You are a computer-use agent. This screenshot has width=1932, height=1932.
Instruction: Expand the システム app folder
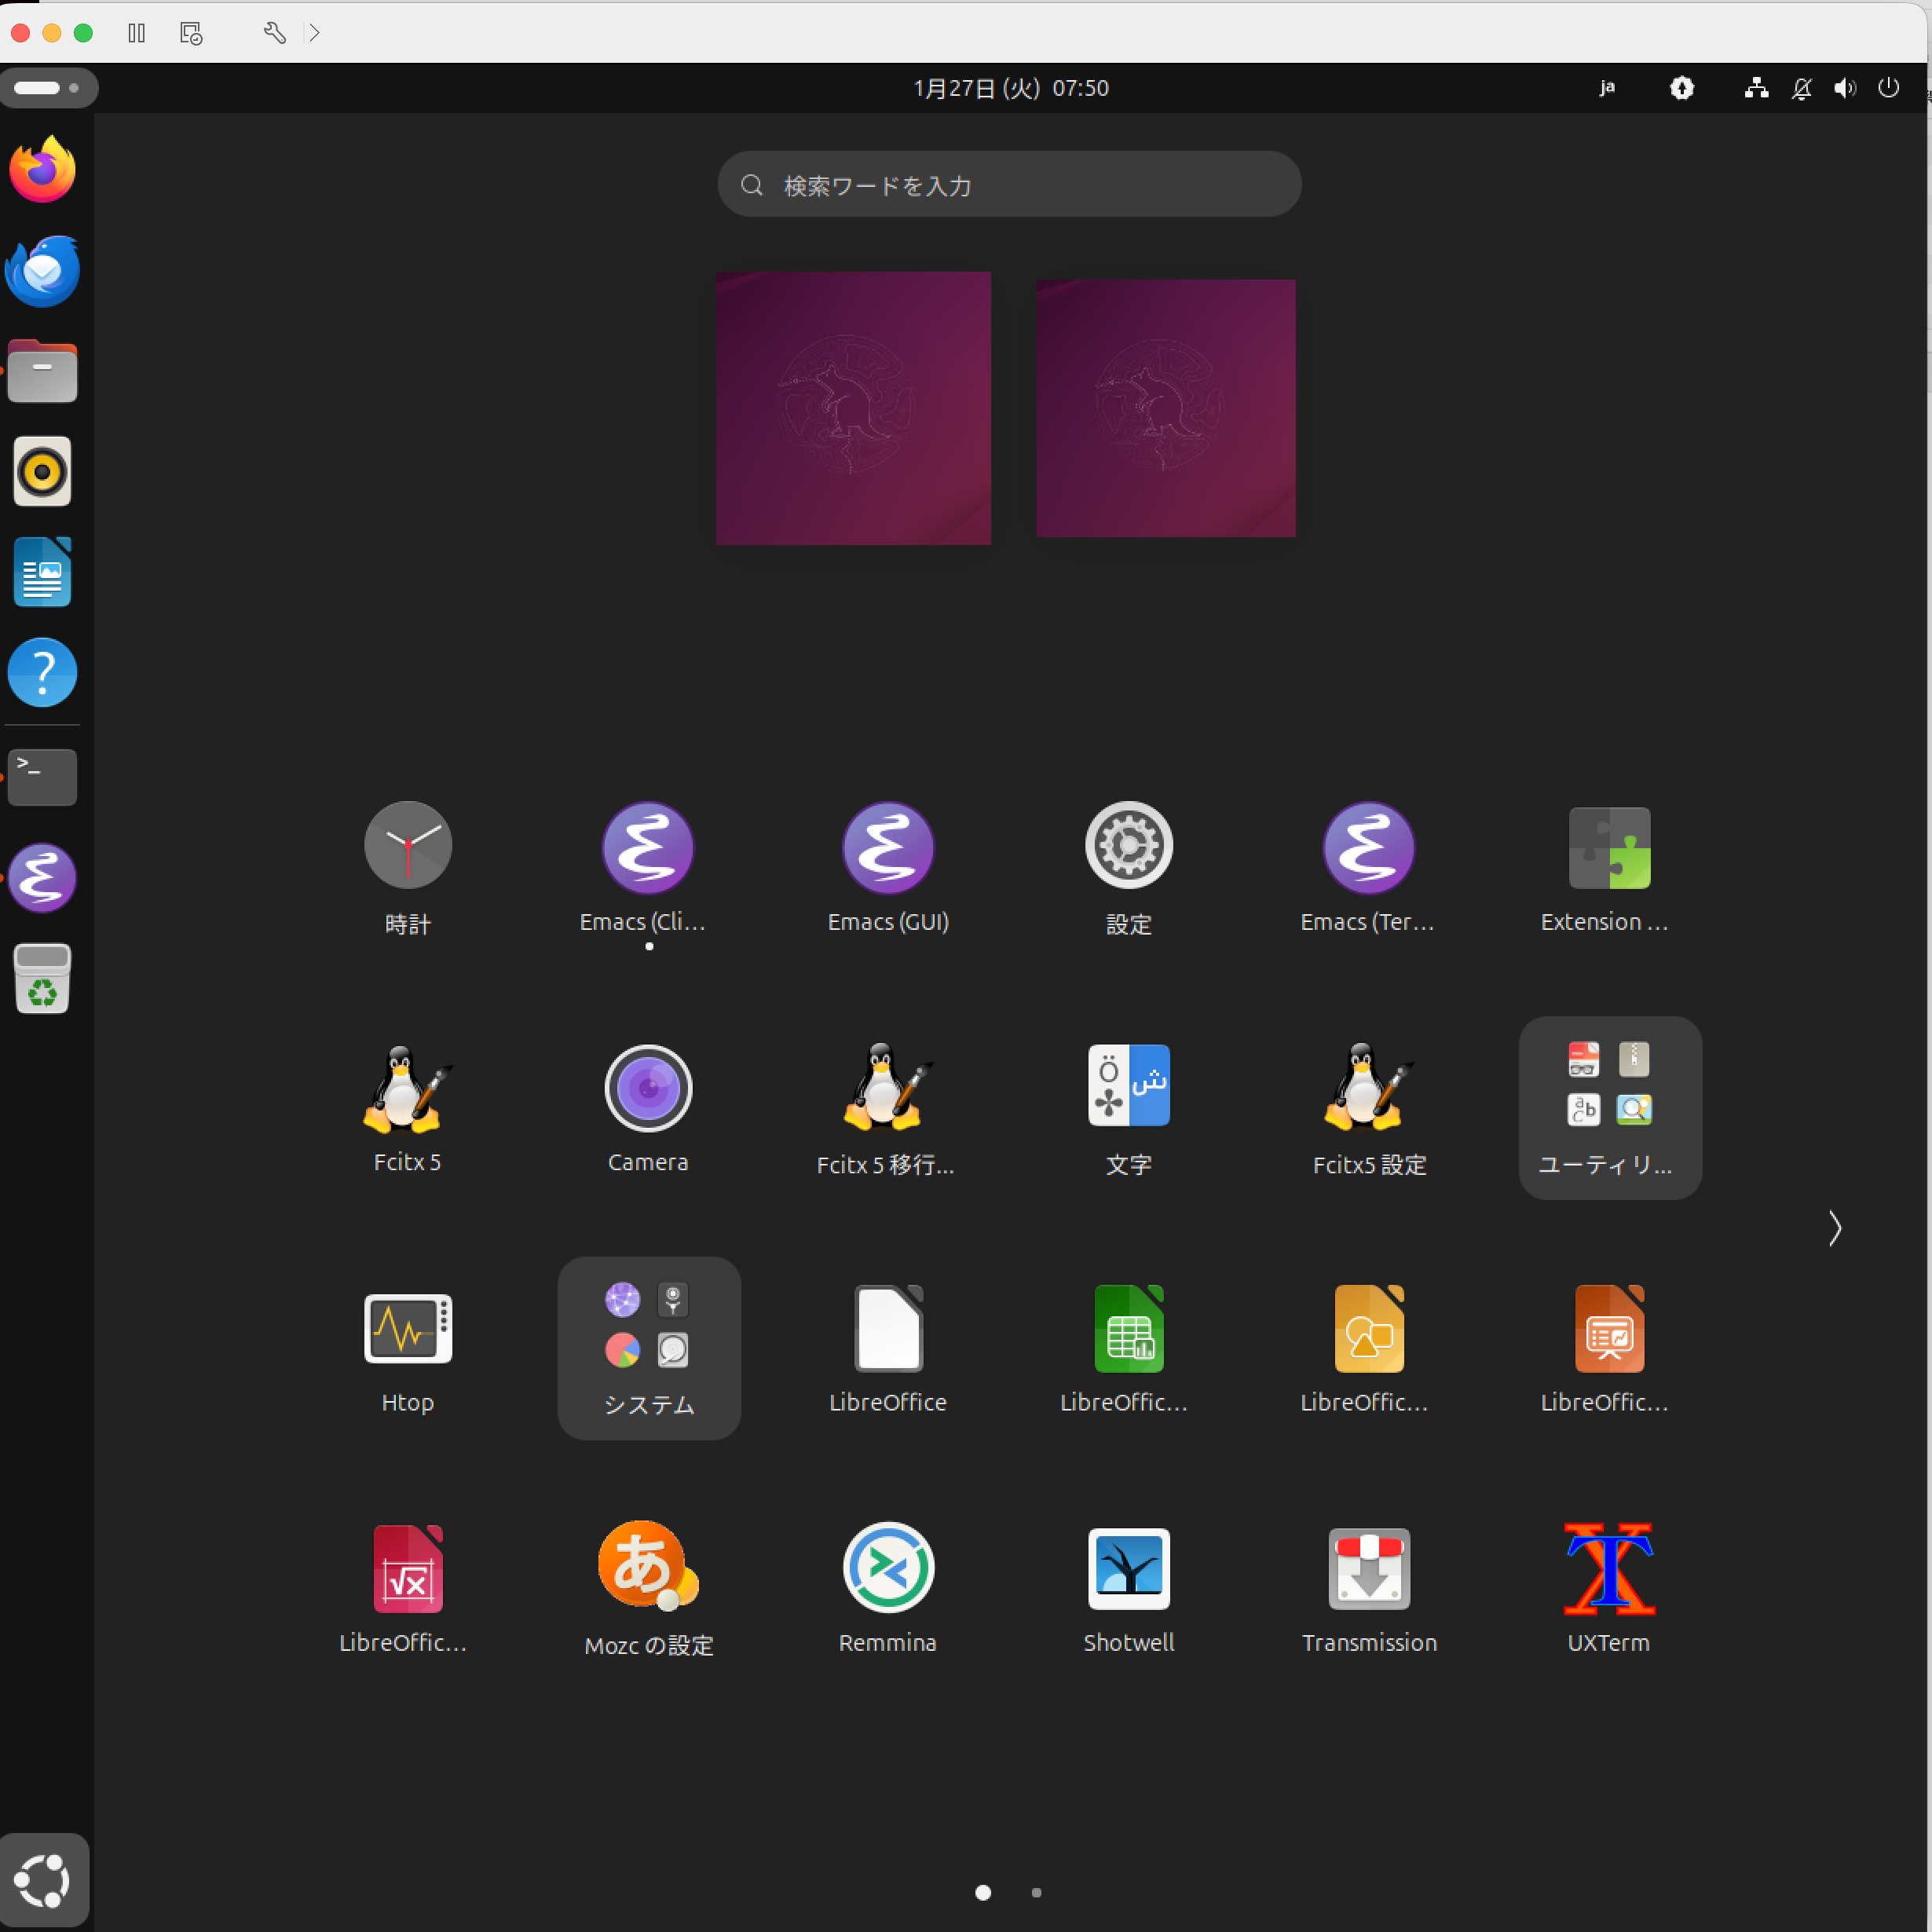coord(648,1347)
